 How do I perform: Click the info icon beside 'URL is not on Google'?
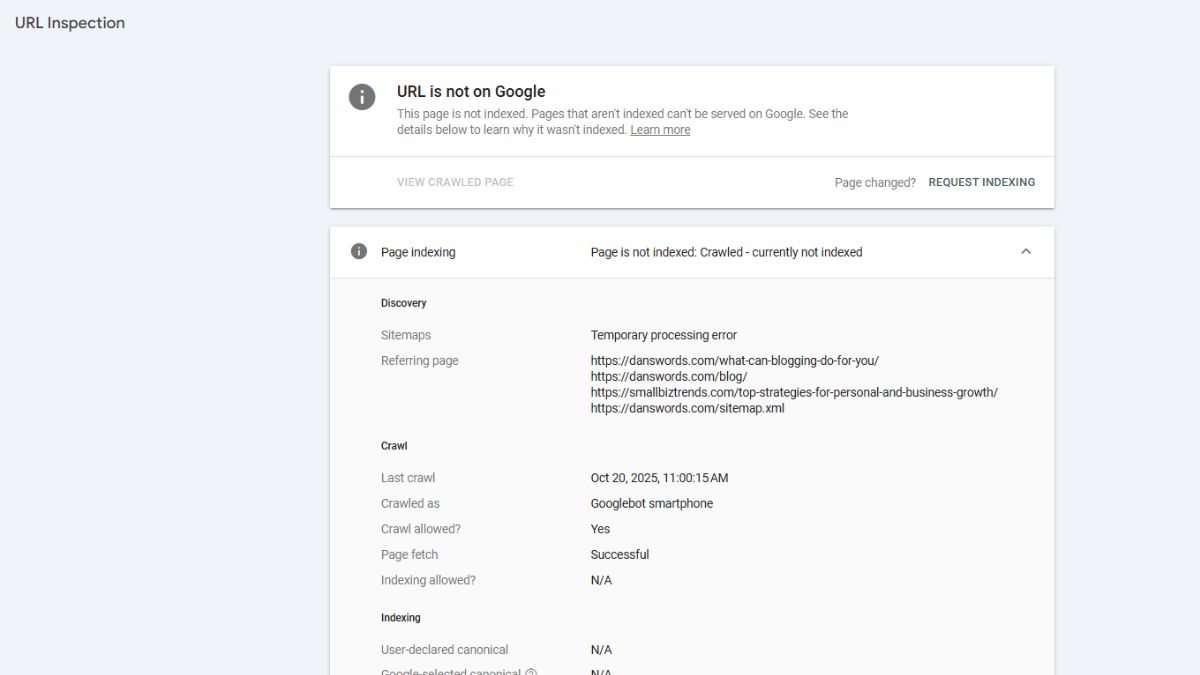tap(361, 97)
